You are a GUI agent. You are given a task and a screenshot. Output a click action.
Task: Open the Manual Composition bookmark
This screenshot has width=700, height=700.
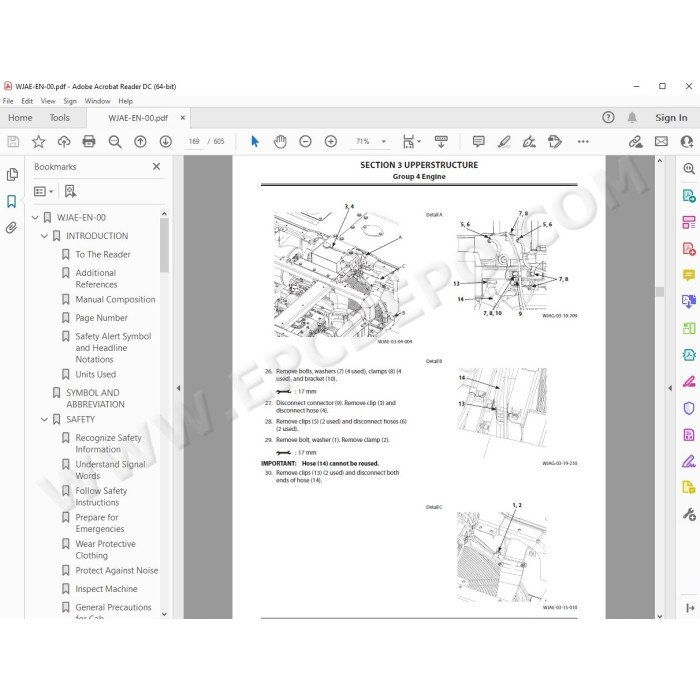point(115,300)
